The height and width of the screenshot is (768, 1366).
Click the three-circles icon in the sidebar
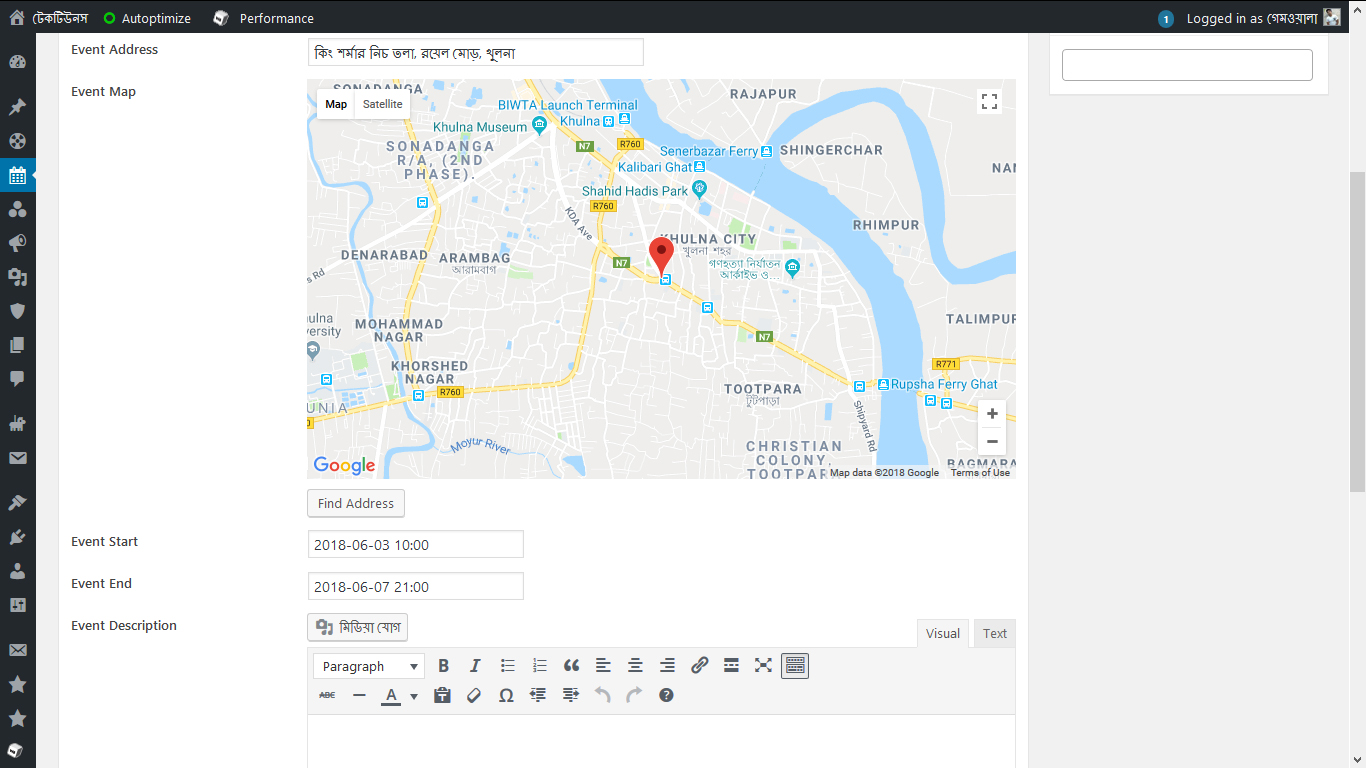coord(17,209)
